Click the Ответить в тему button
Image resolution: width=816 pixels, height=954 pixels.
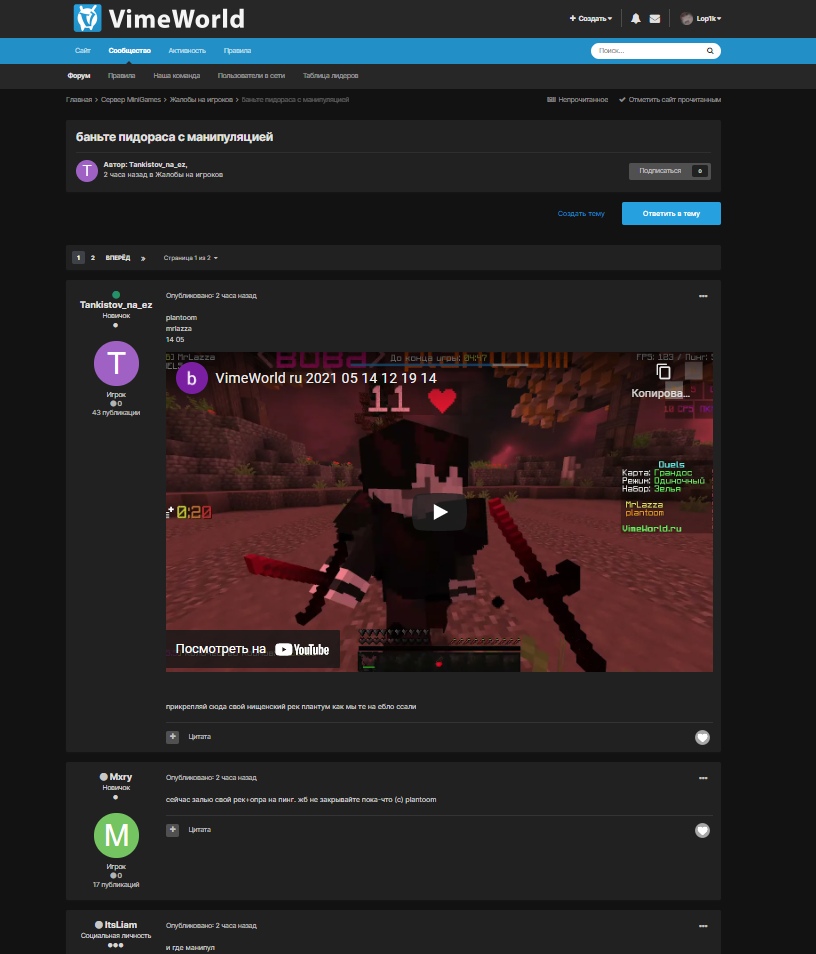tap(671, 214)
